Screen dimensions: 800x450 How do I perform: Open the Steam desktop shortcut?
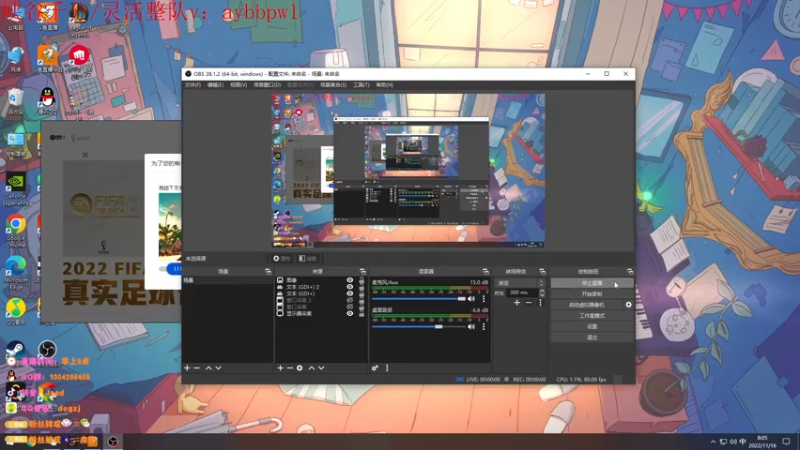click(15, 349)
